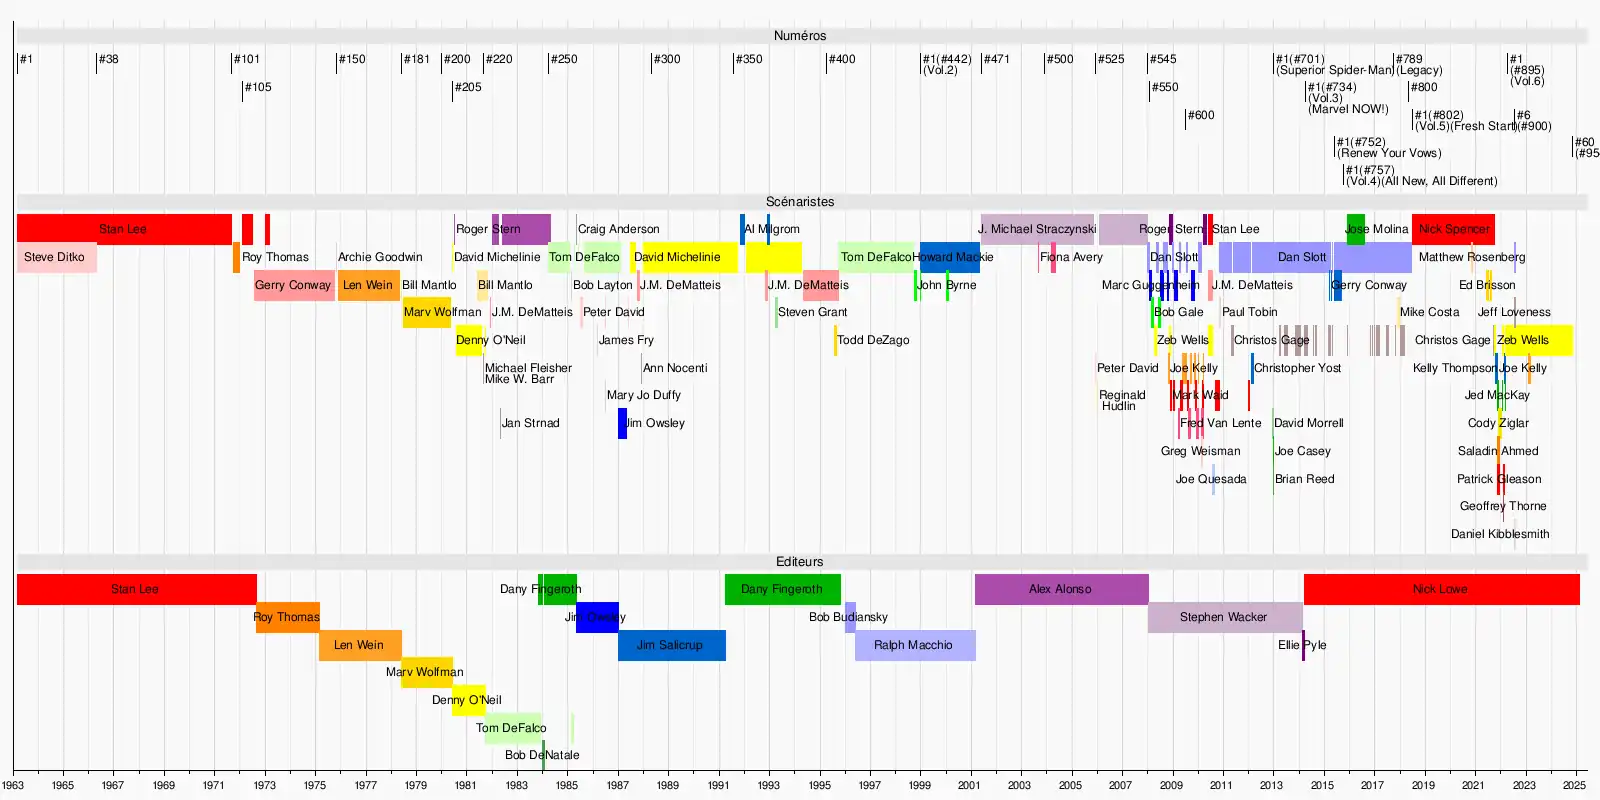1600x800 pixels.
Task: Click the blue Jim Salicrup editor bar
Action: tap(670, 645)
